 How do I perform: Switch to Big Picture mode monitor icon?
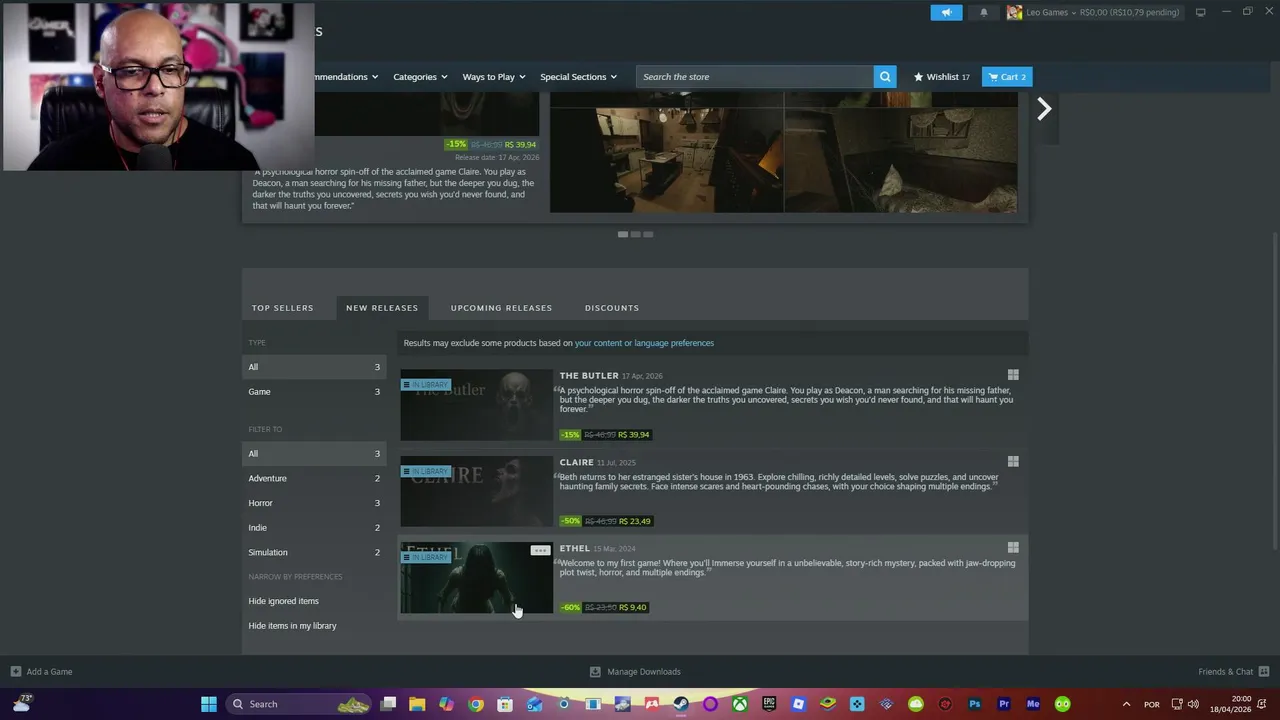coord(1200,12)
